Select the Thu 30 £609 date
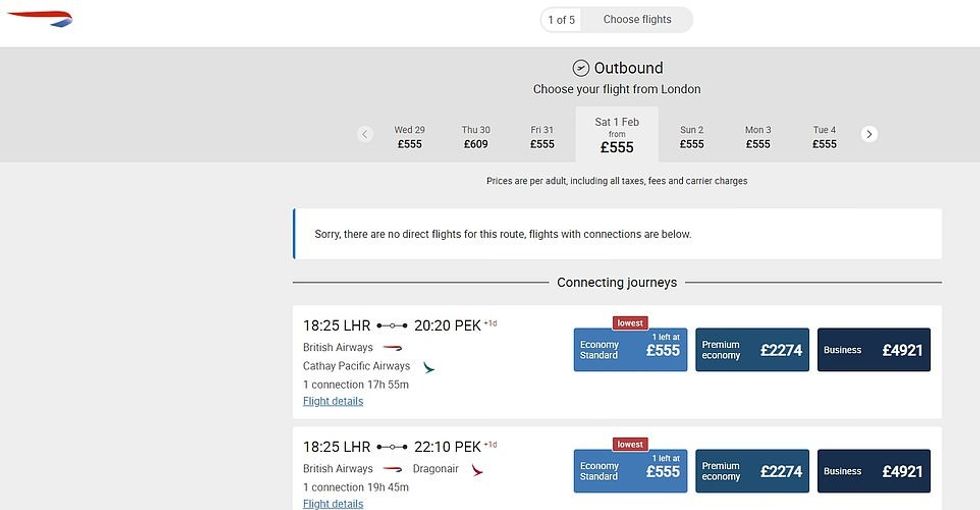This screenshot has height=510, width=980. pyautogui.click(x=476, y=137)
